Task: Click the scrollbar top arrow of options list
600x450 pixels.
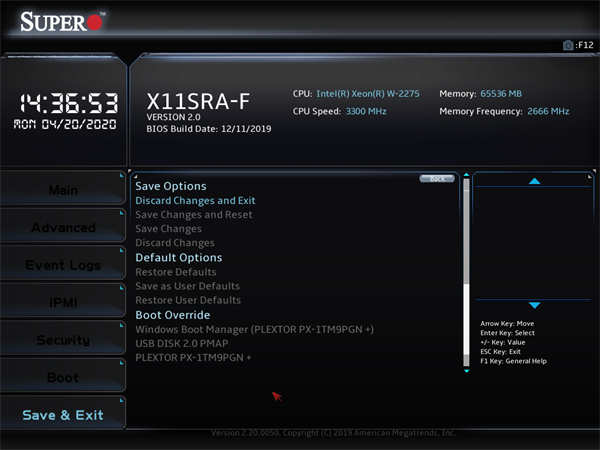Action: coord(466,175)
